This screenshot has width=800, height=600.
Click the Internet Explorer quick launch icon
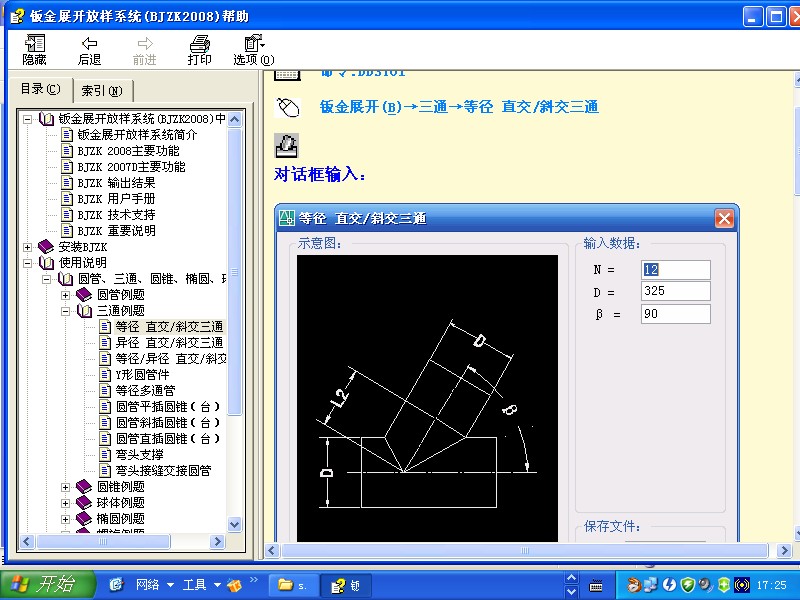(116, 585)
